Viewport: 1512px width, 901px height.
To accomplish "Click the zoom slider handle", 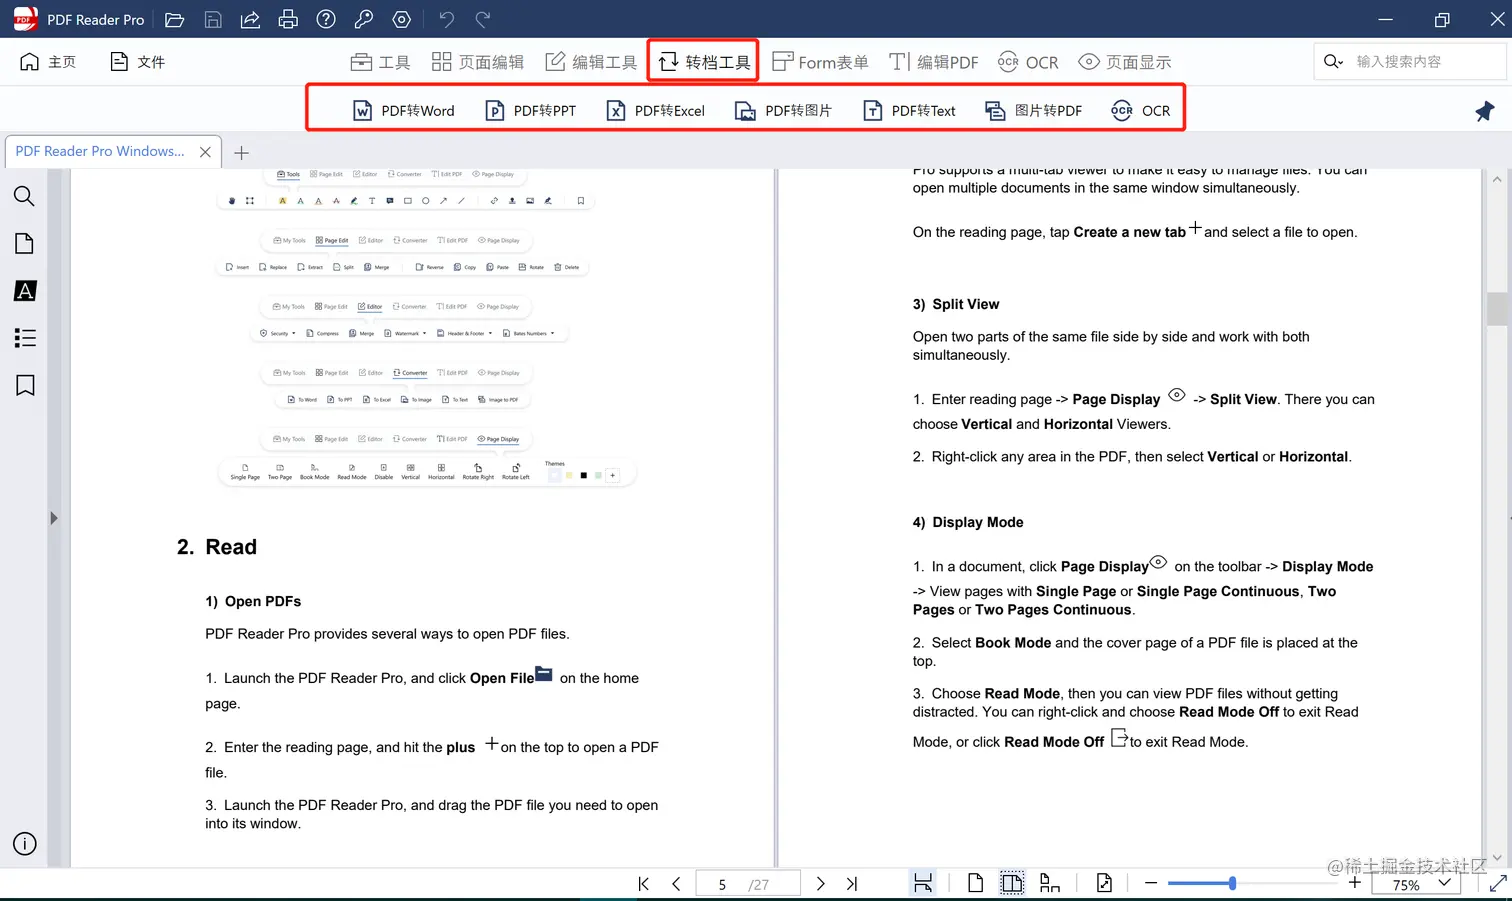I will point(1232,883).
